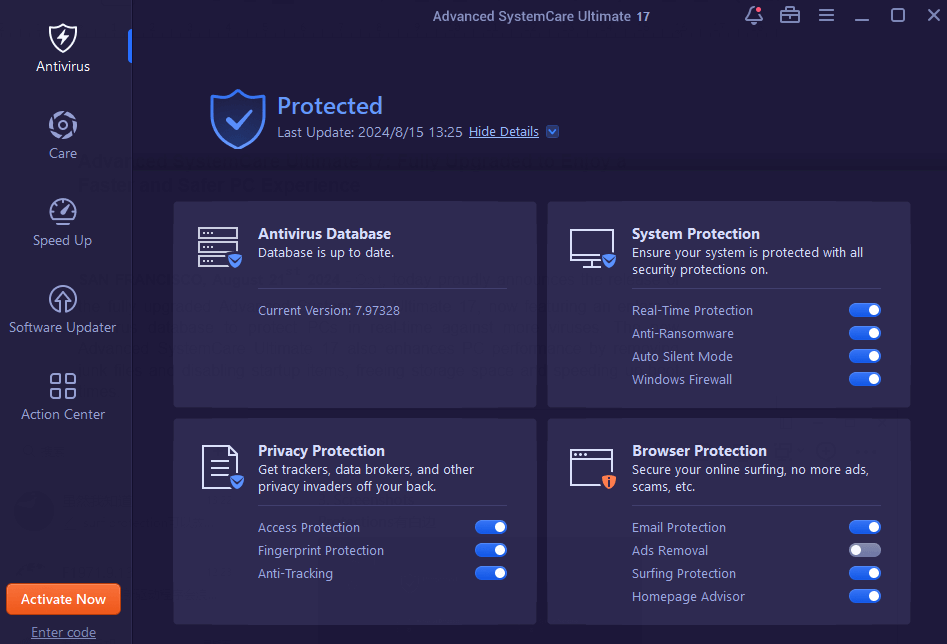Click the Protected status title
947x644 pixels.
click(330, 106)
